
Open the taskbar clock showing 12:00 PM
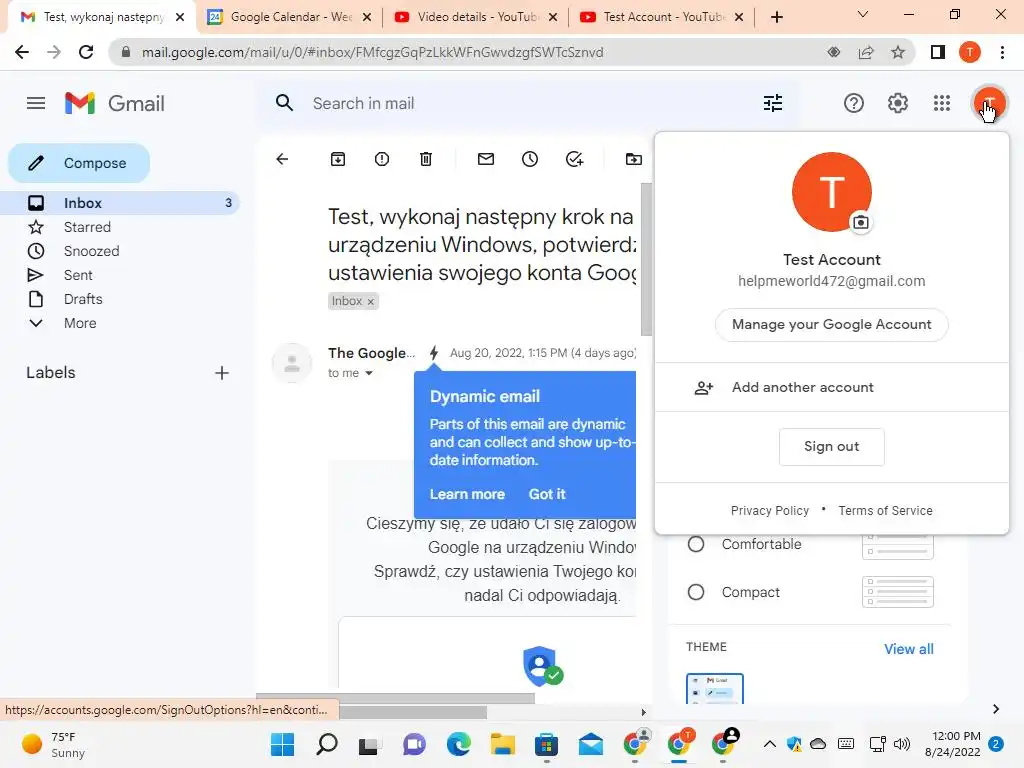[953, 744]
